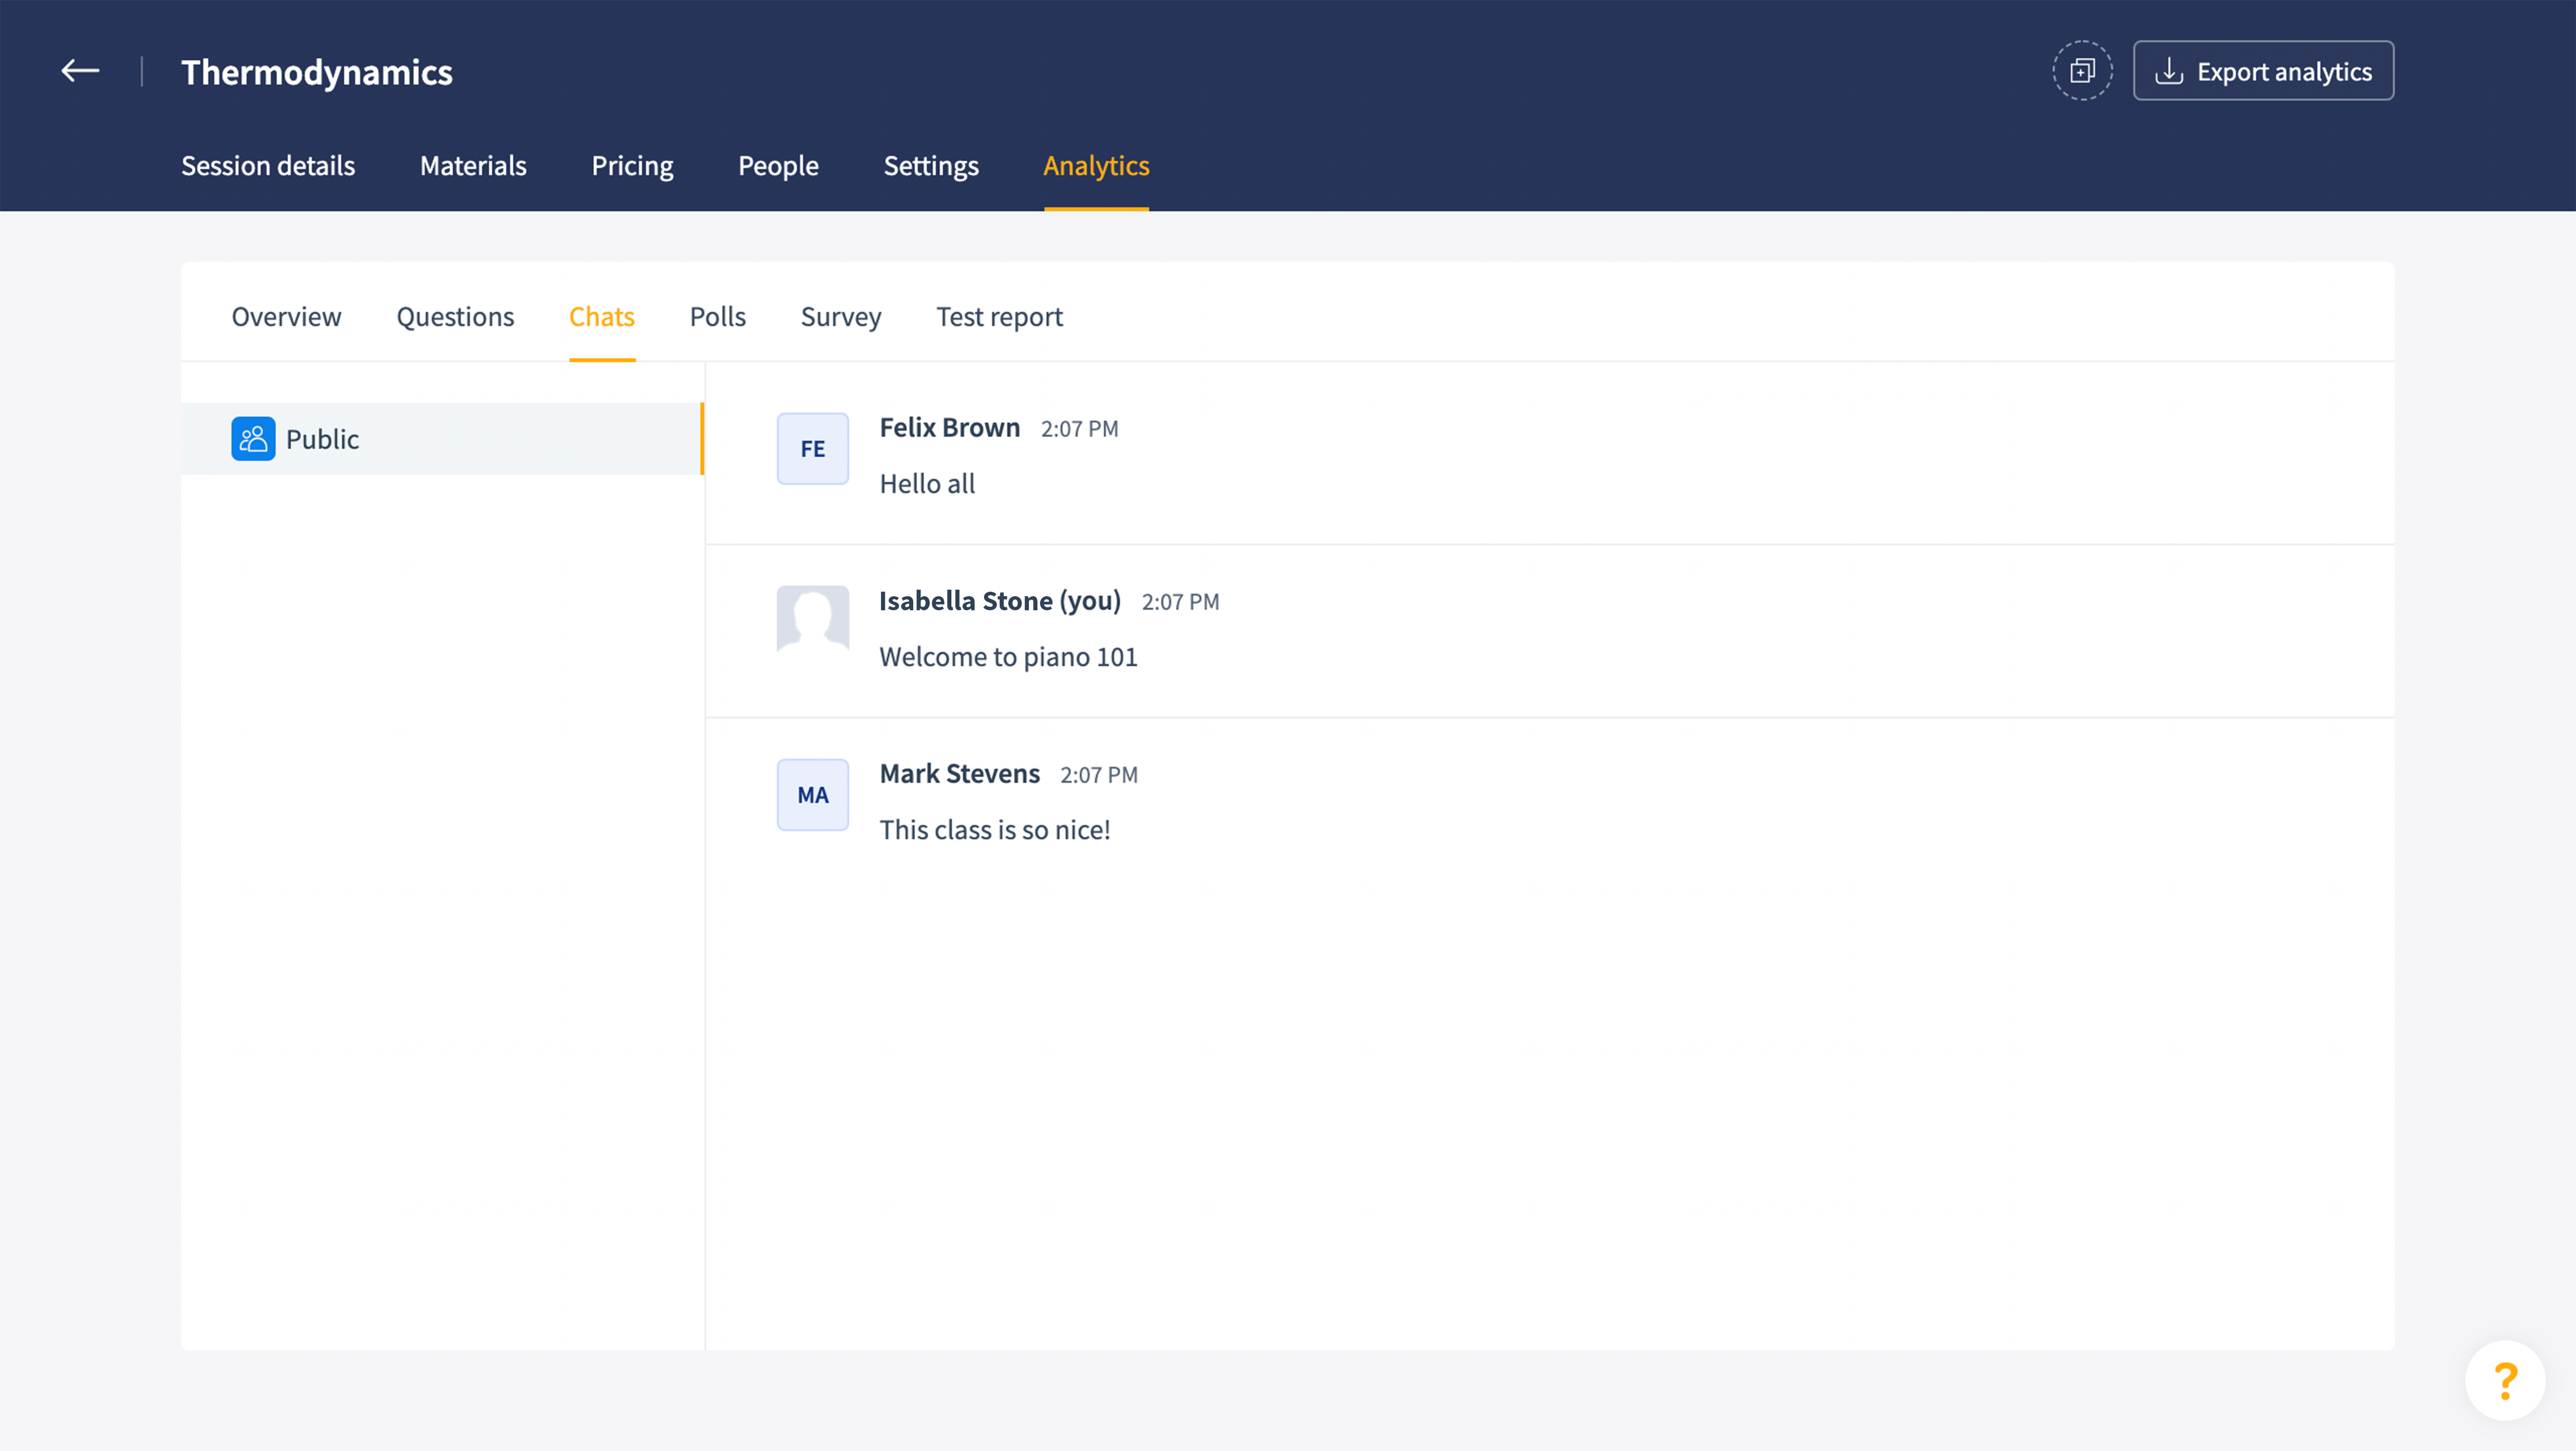Open the Settings tab

pyautogui.click(x=931, y=166)
